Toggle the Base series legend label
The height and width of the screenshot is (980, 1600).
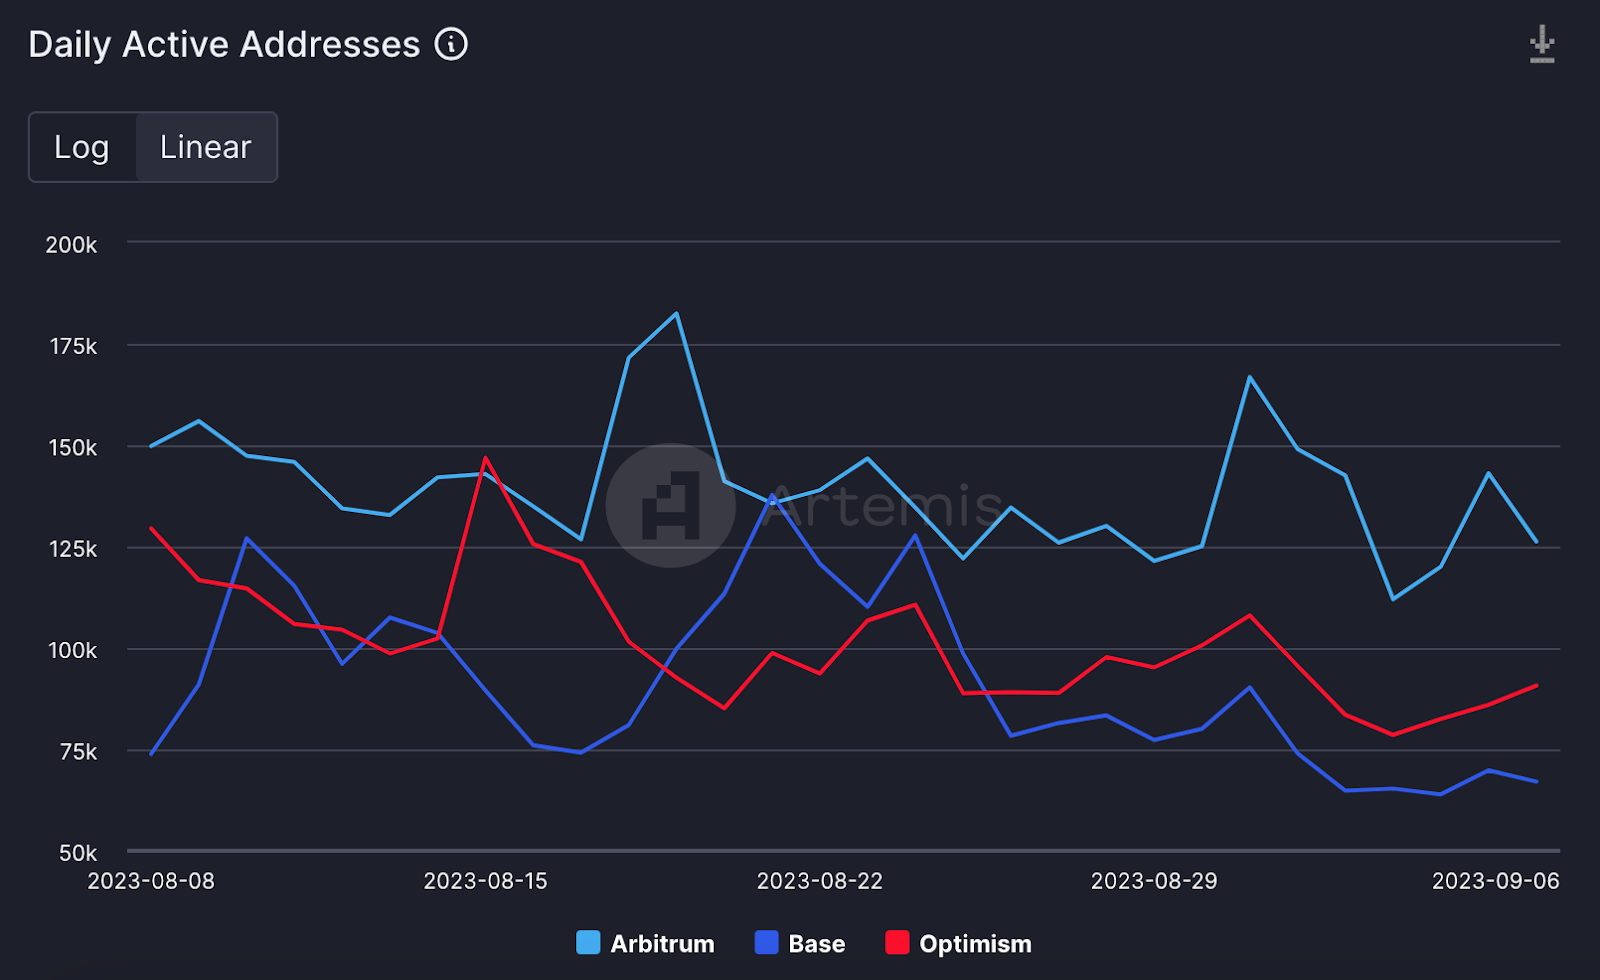coord(816,944)
